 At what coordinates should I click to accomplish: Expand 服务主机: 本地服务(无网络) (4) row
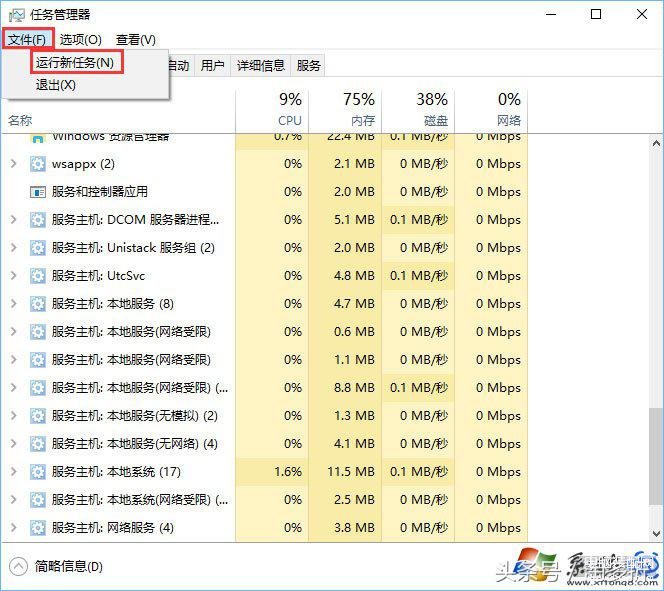(x=13, y=443)
